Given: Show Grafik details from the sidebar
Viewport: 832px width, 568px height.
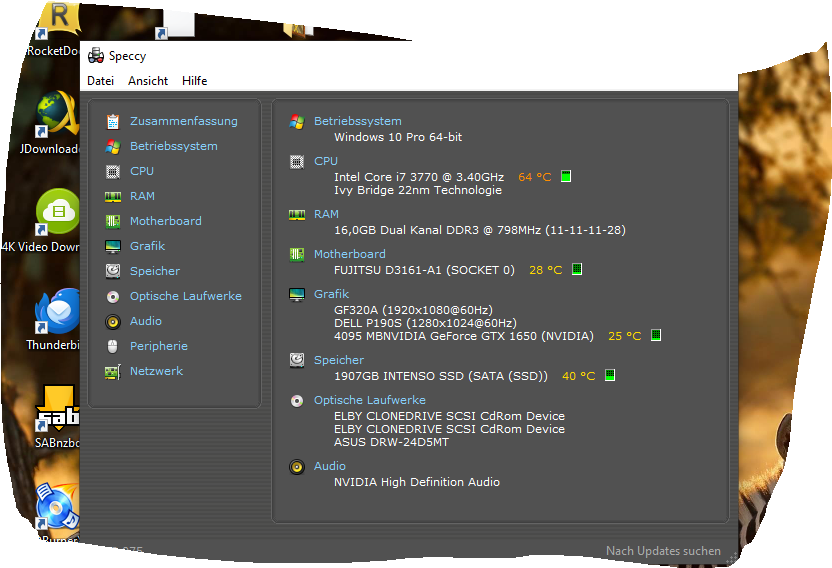Looking at the screenshot, I should tap(148, 246).
